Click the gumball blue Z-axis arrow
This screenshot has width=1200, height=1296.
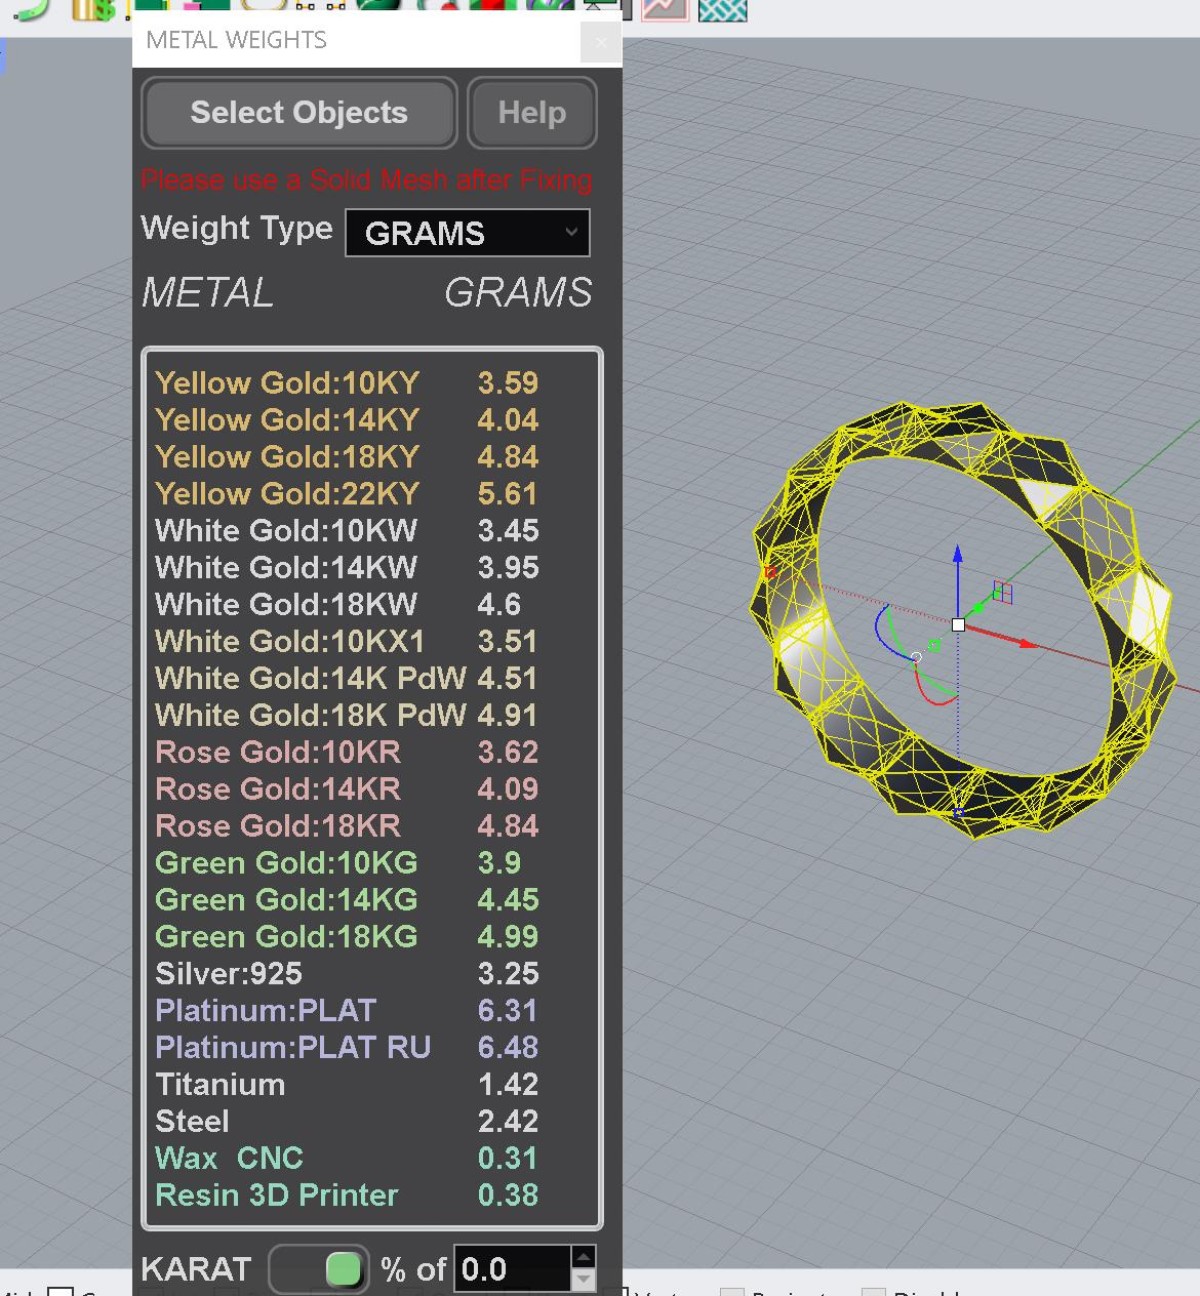coord(958,555)
